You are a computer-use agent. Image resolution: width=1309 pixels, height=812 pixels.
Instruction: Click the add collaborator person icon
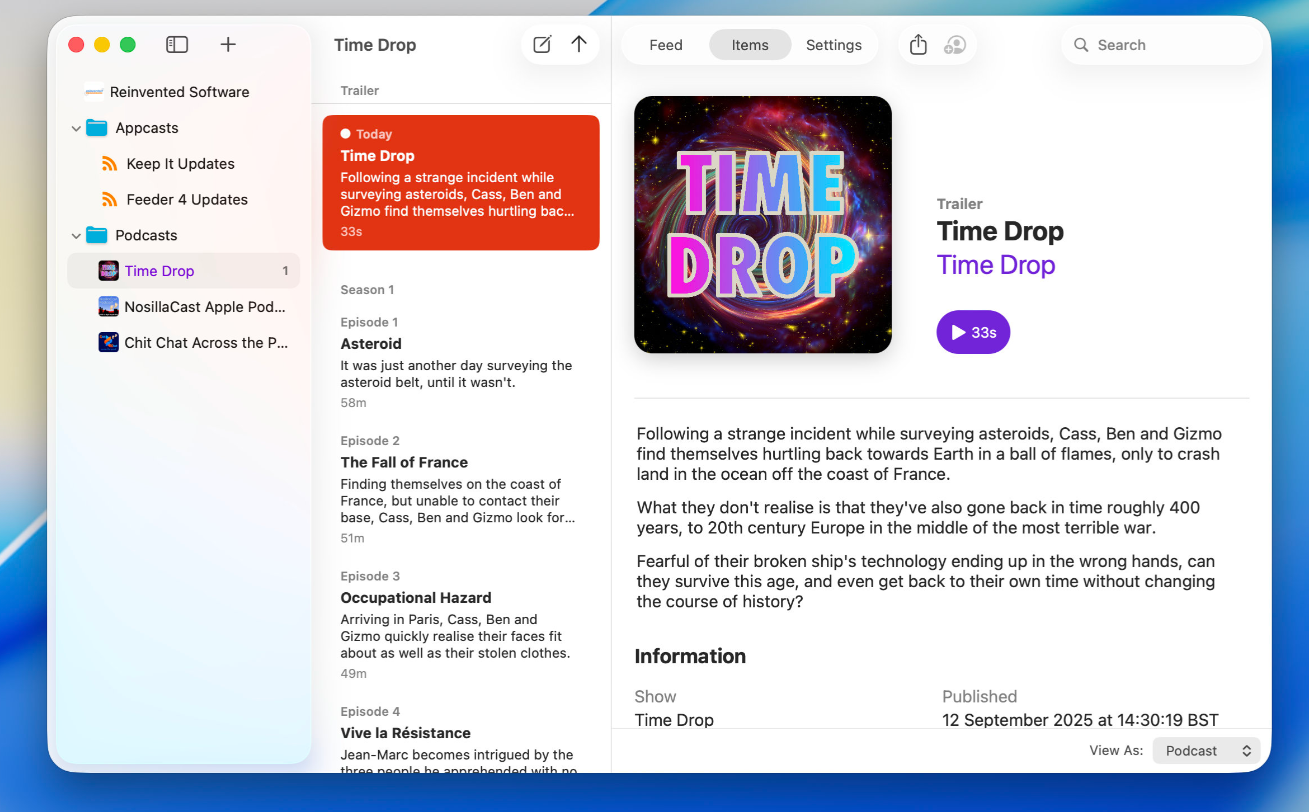point(955,45)
